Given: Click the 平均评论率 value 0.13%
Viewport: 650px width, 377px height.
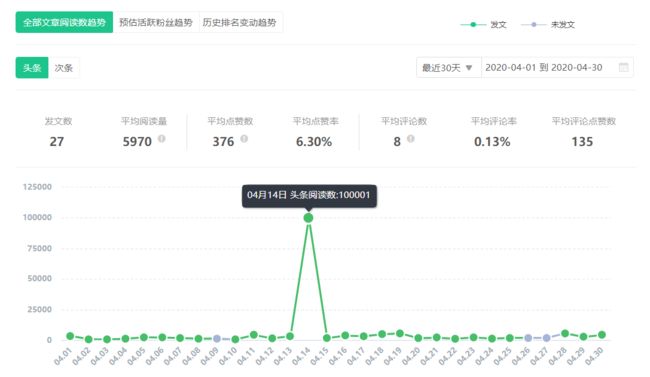Looking at the screenshot, I should click(x=492, y=142).
